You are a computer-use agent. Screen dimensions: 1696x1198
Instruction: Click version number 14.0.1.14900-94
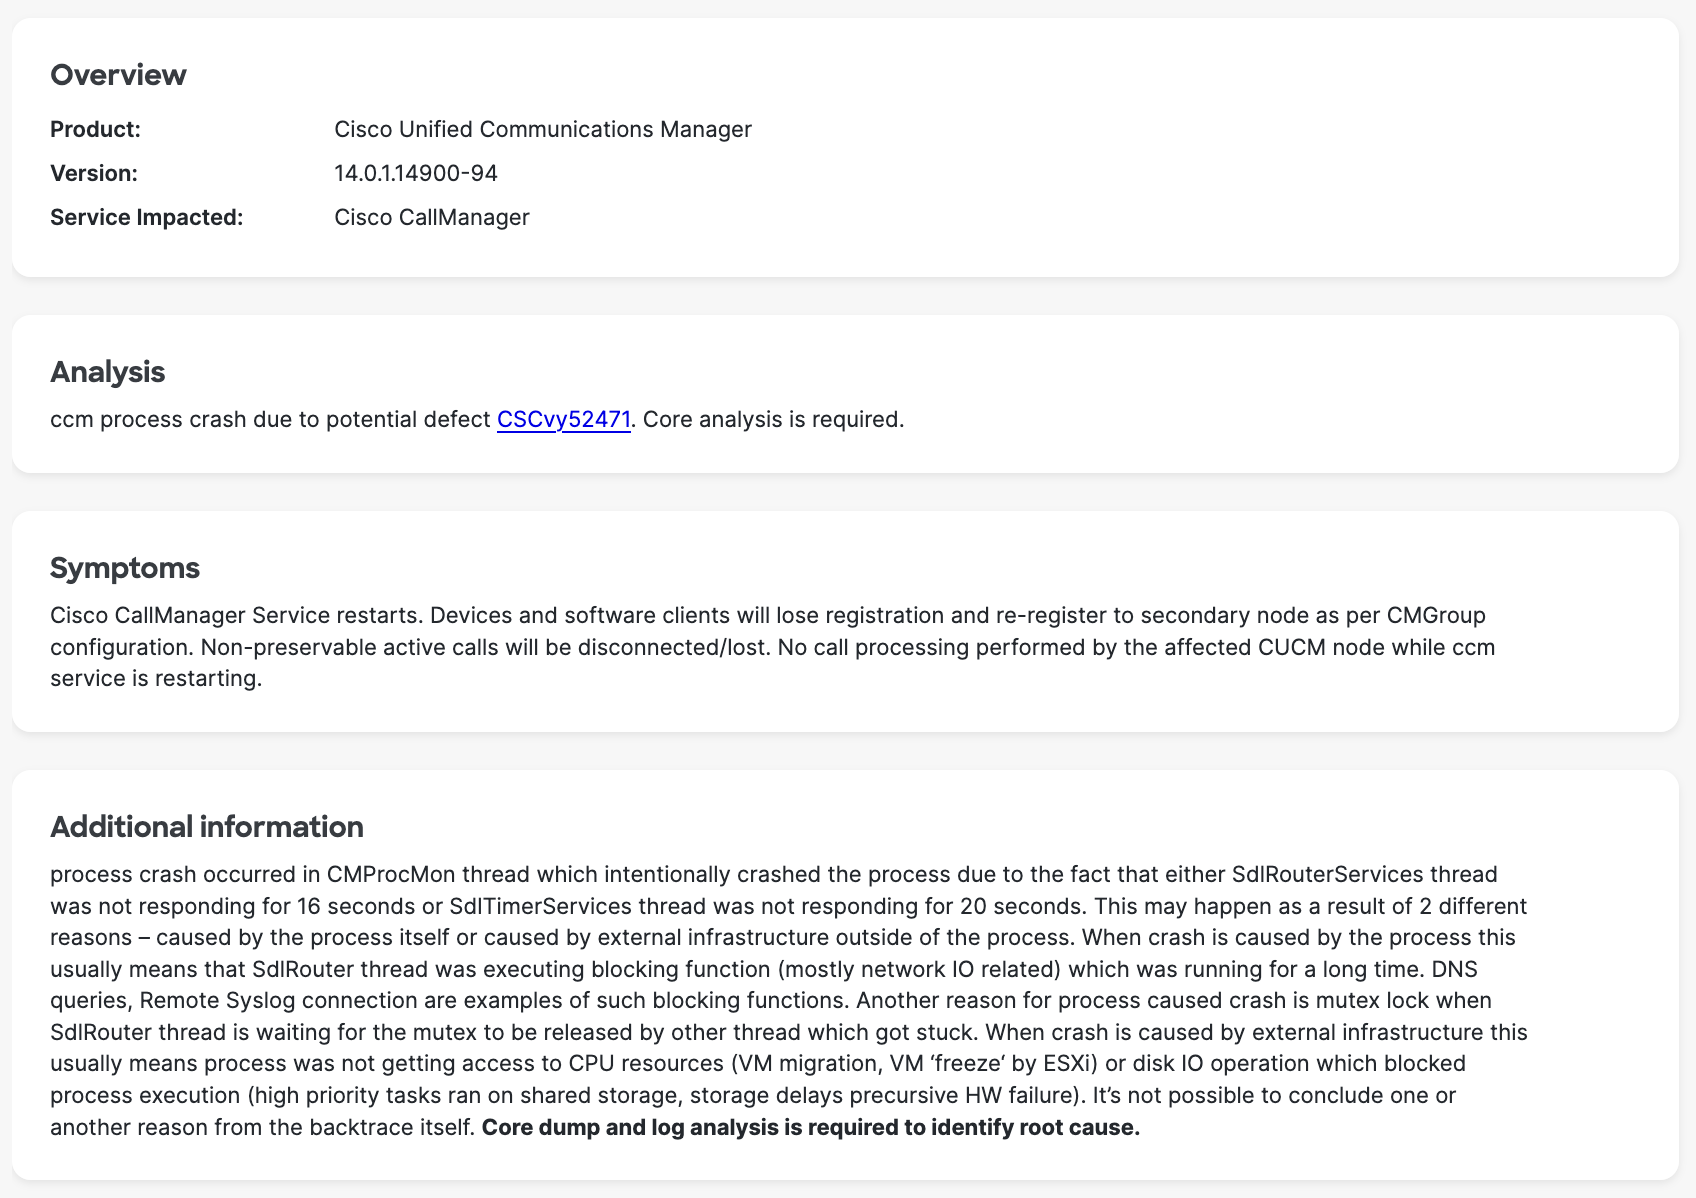point(415,174)
